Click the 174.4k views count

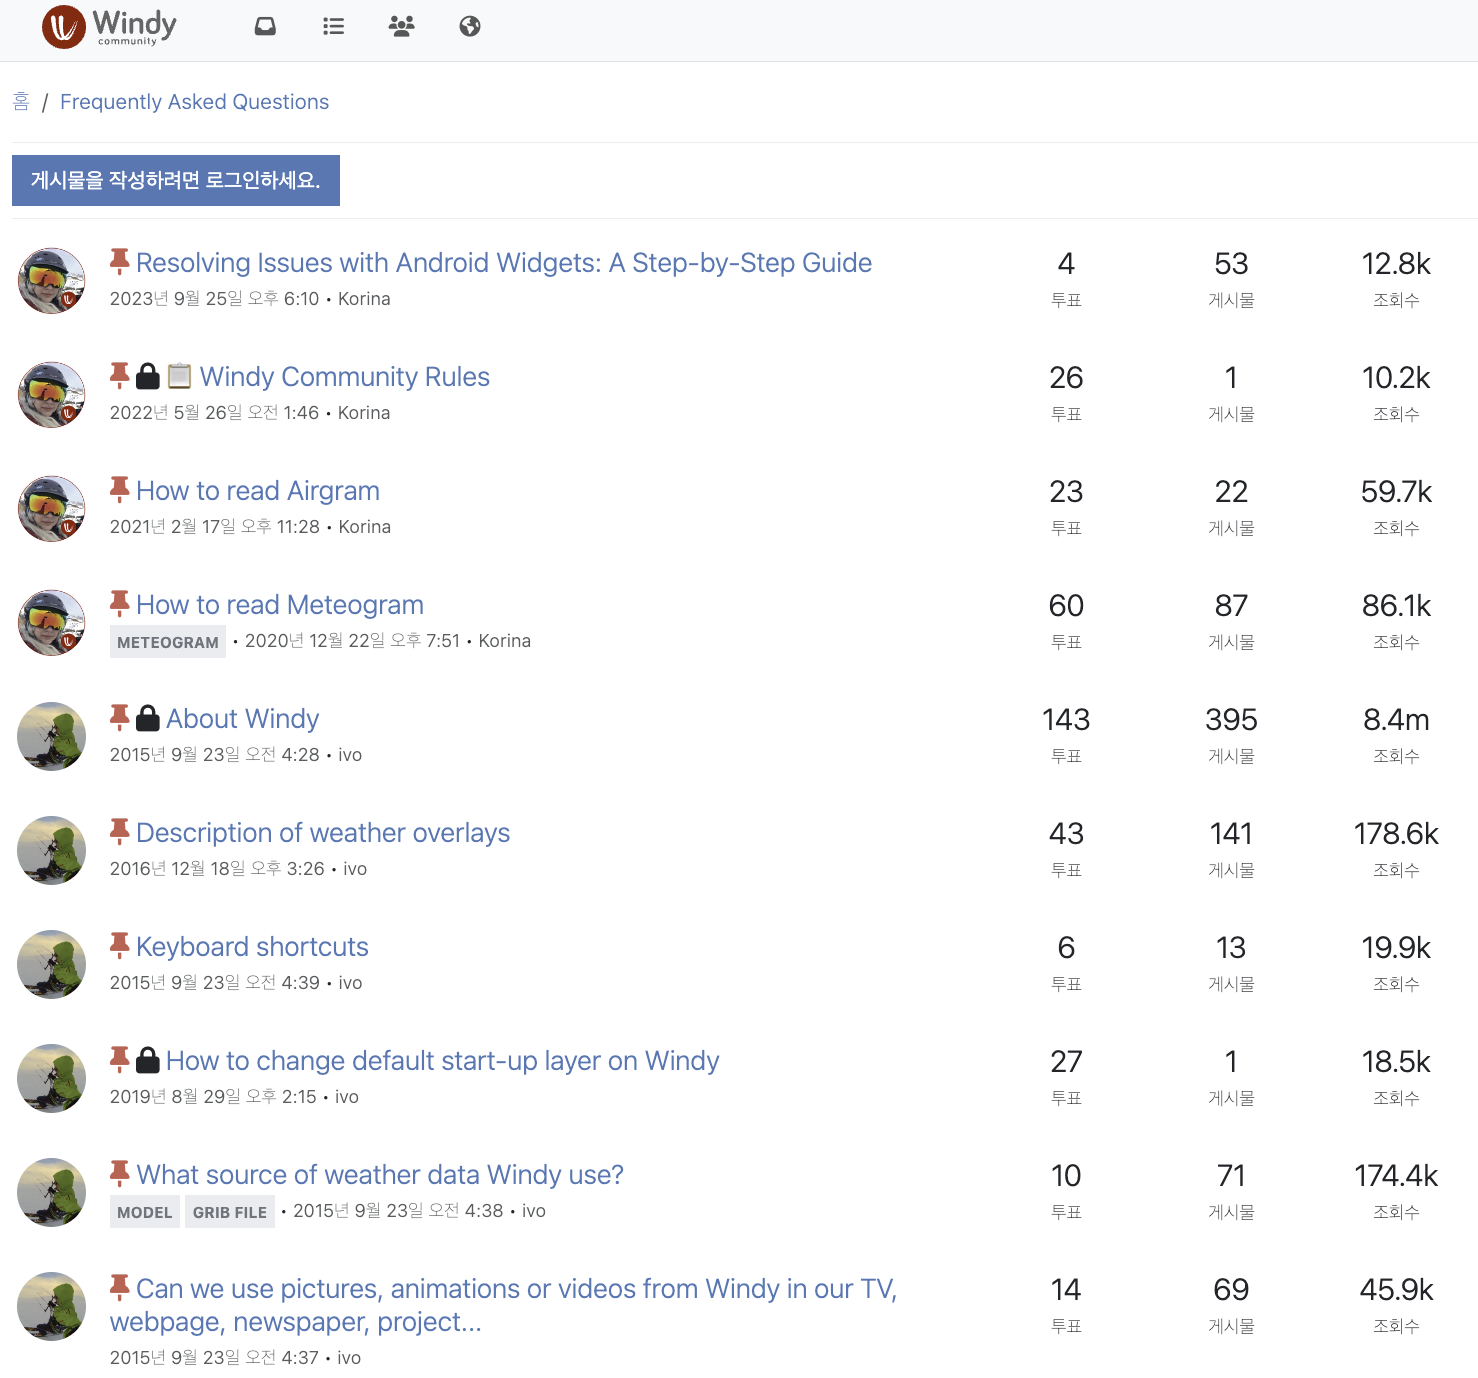[x=1396, y=1176]
